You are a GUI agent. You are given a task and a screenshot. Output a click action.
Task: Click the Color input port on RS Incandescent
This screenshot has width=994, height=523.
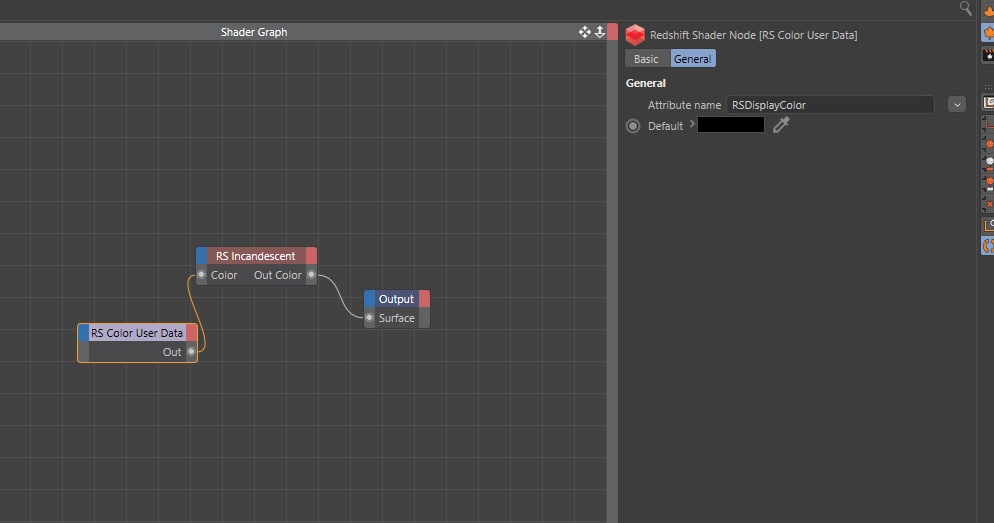tap(202, 274)
